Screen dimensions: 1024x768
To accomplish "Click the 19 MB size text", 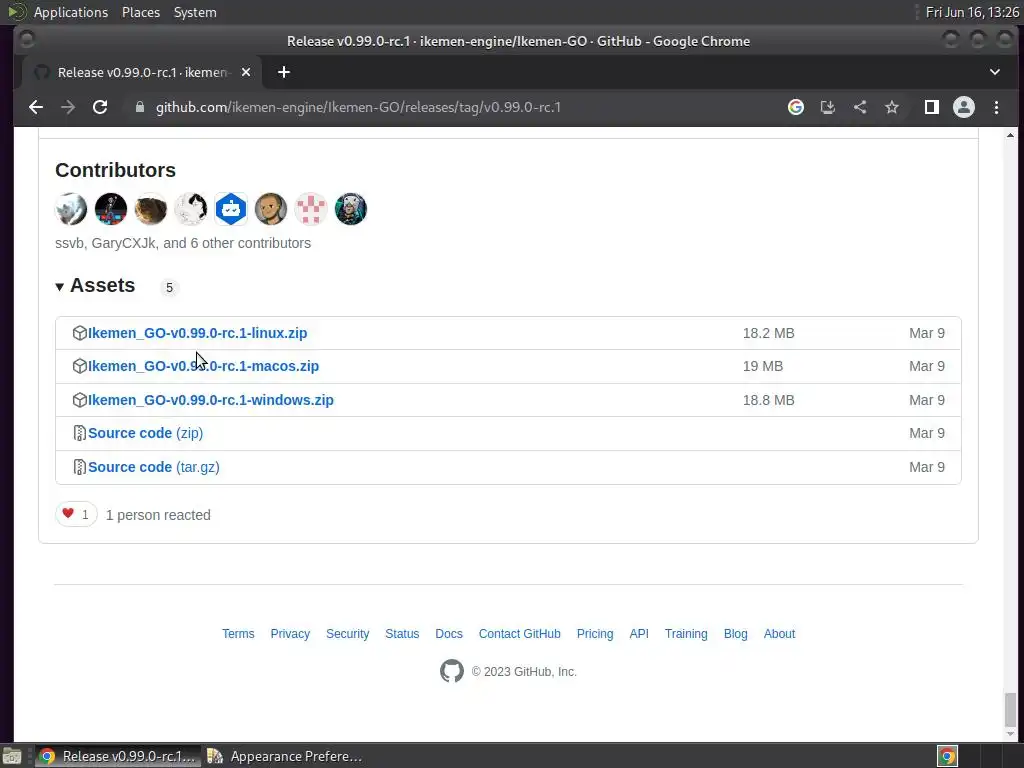I will (763, 366).
